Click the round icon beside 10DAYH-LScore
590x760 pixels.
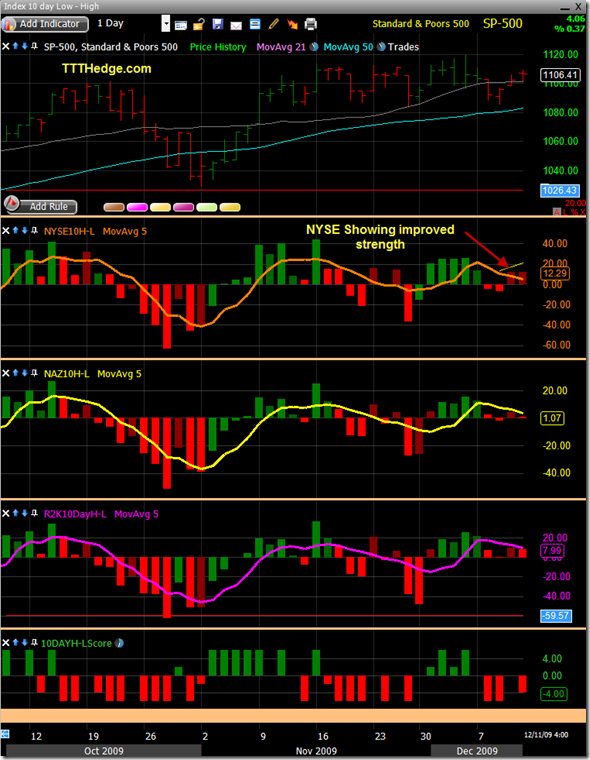click(x=119, y=643)
